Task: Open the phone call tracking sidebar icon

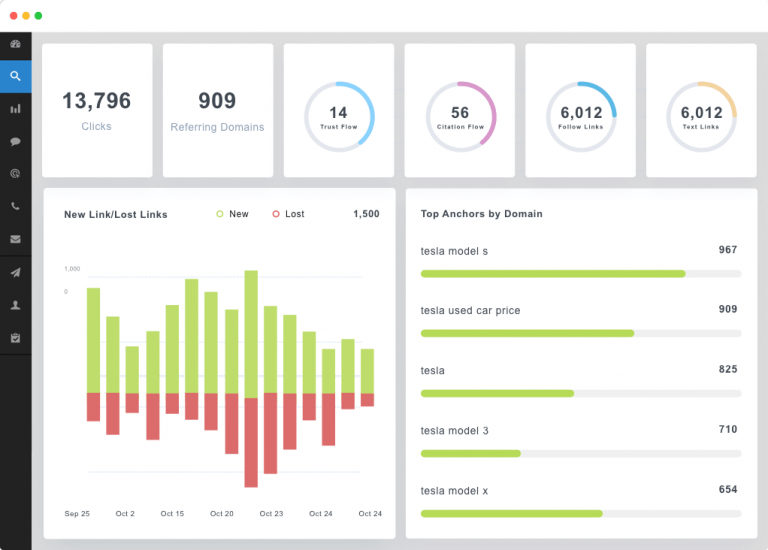Action: [x=15, y=206]
